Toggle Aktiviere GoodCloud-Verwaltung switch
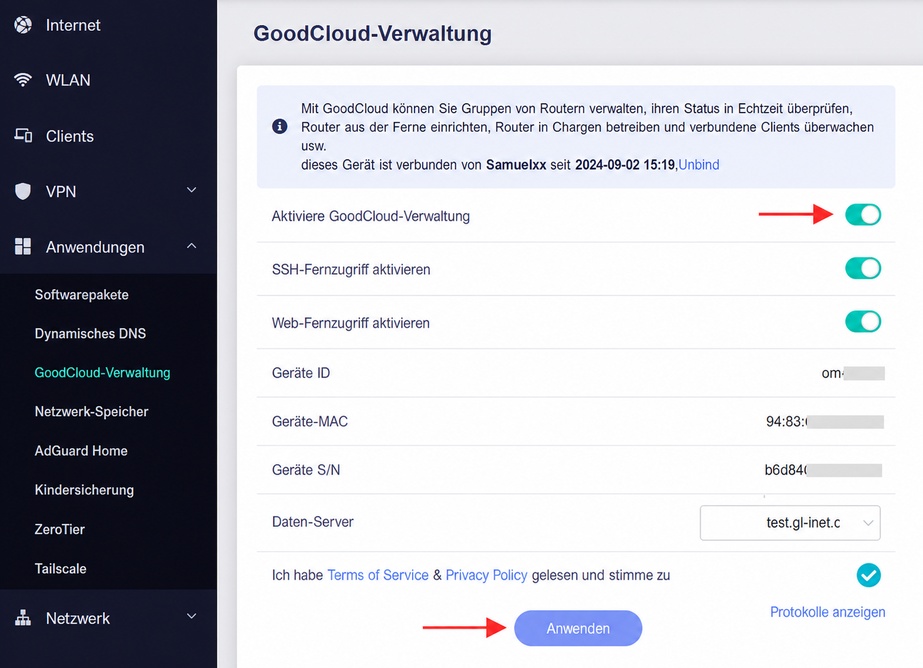The height and width of the screenshot is (668, 923). click(x=863, y=215)
